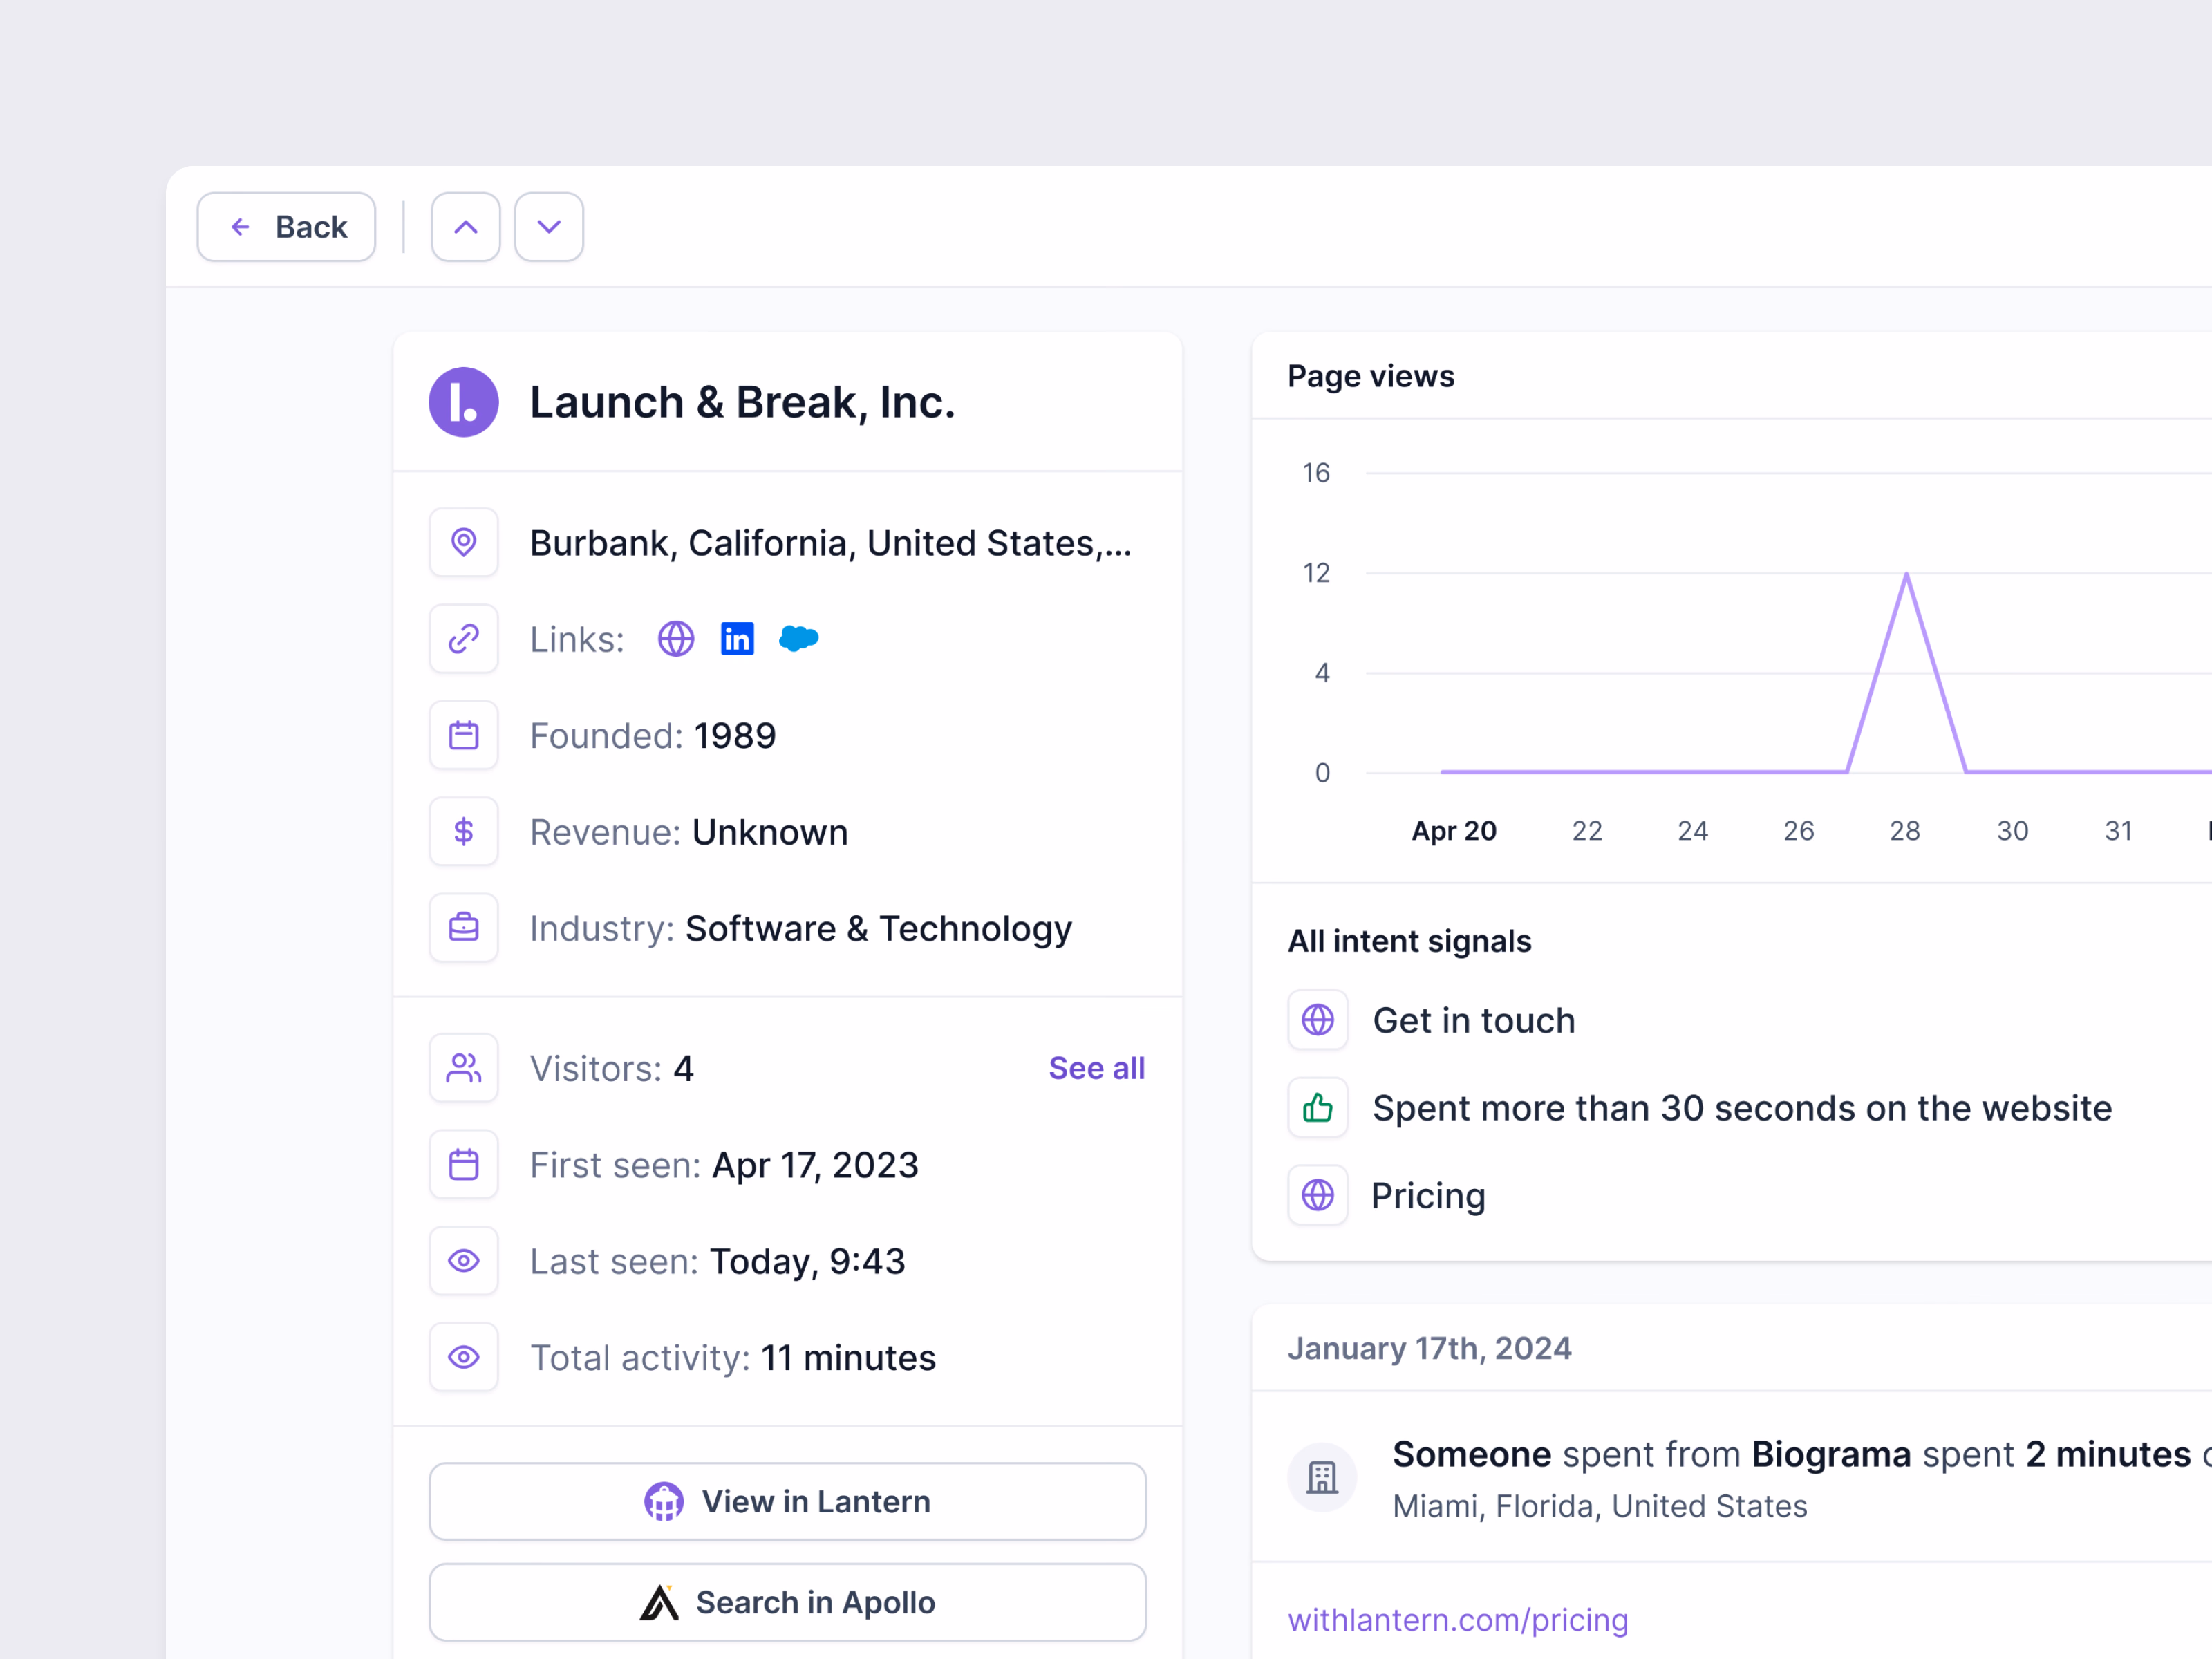Click the chart peak at 28
The width and height of the screenshot is (2212, 1659).
(x=1907, y=573)
